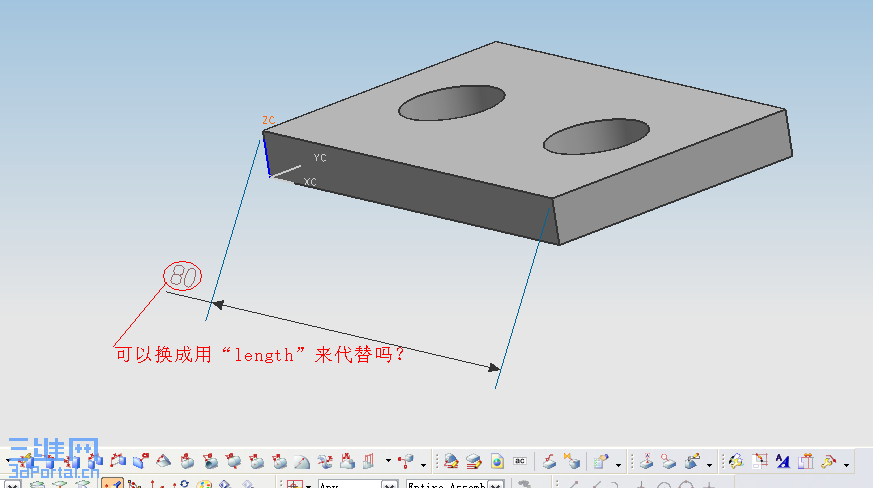The width and height of the screenshot is (873, 488).
Task: Click the connected nodes cube icon
Action: pos(406,461)
